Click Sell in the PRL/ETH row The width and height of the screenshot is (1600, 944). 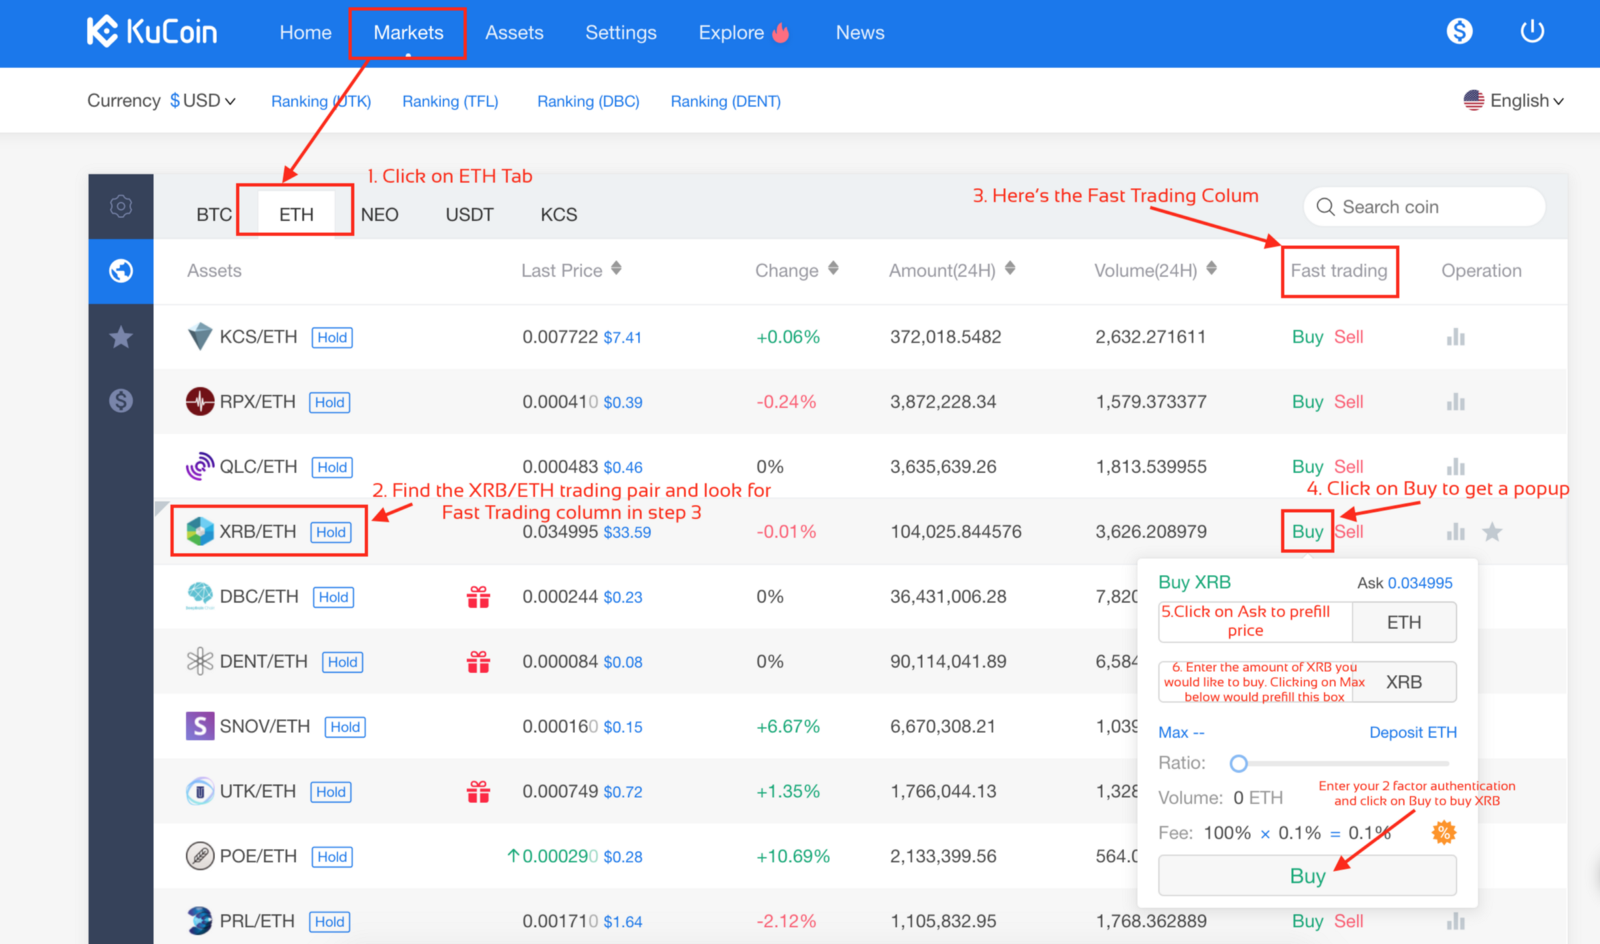point(1349,921)
